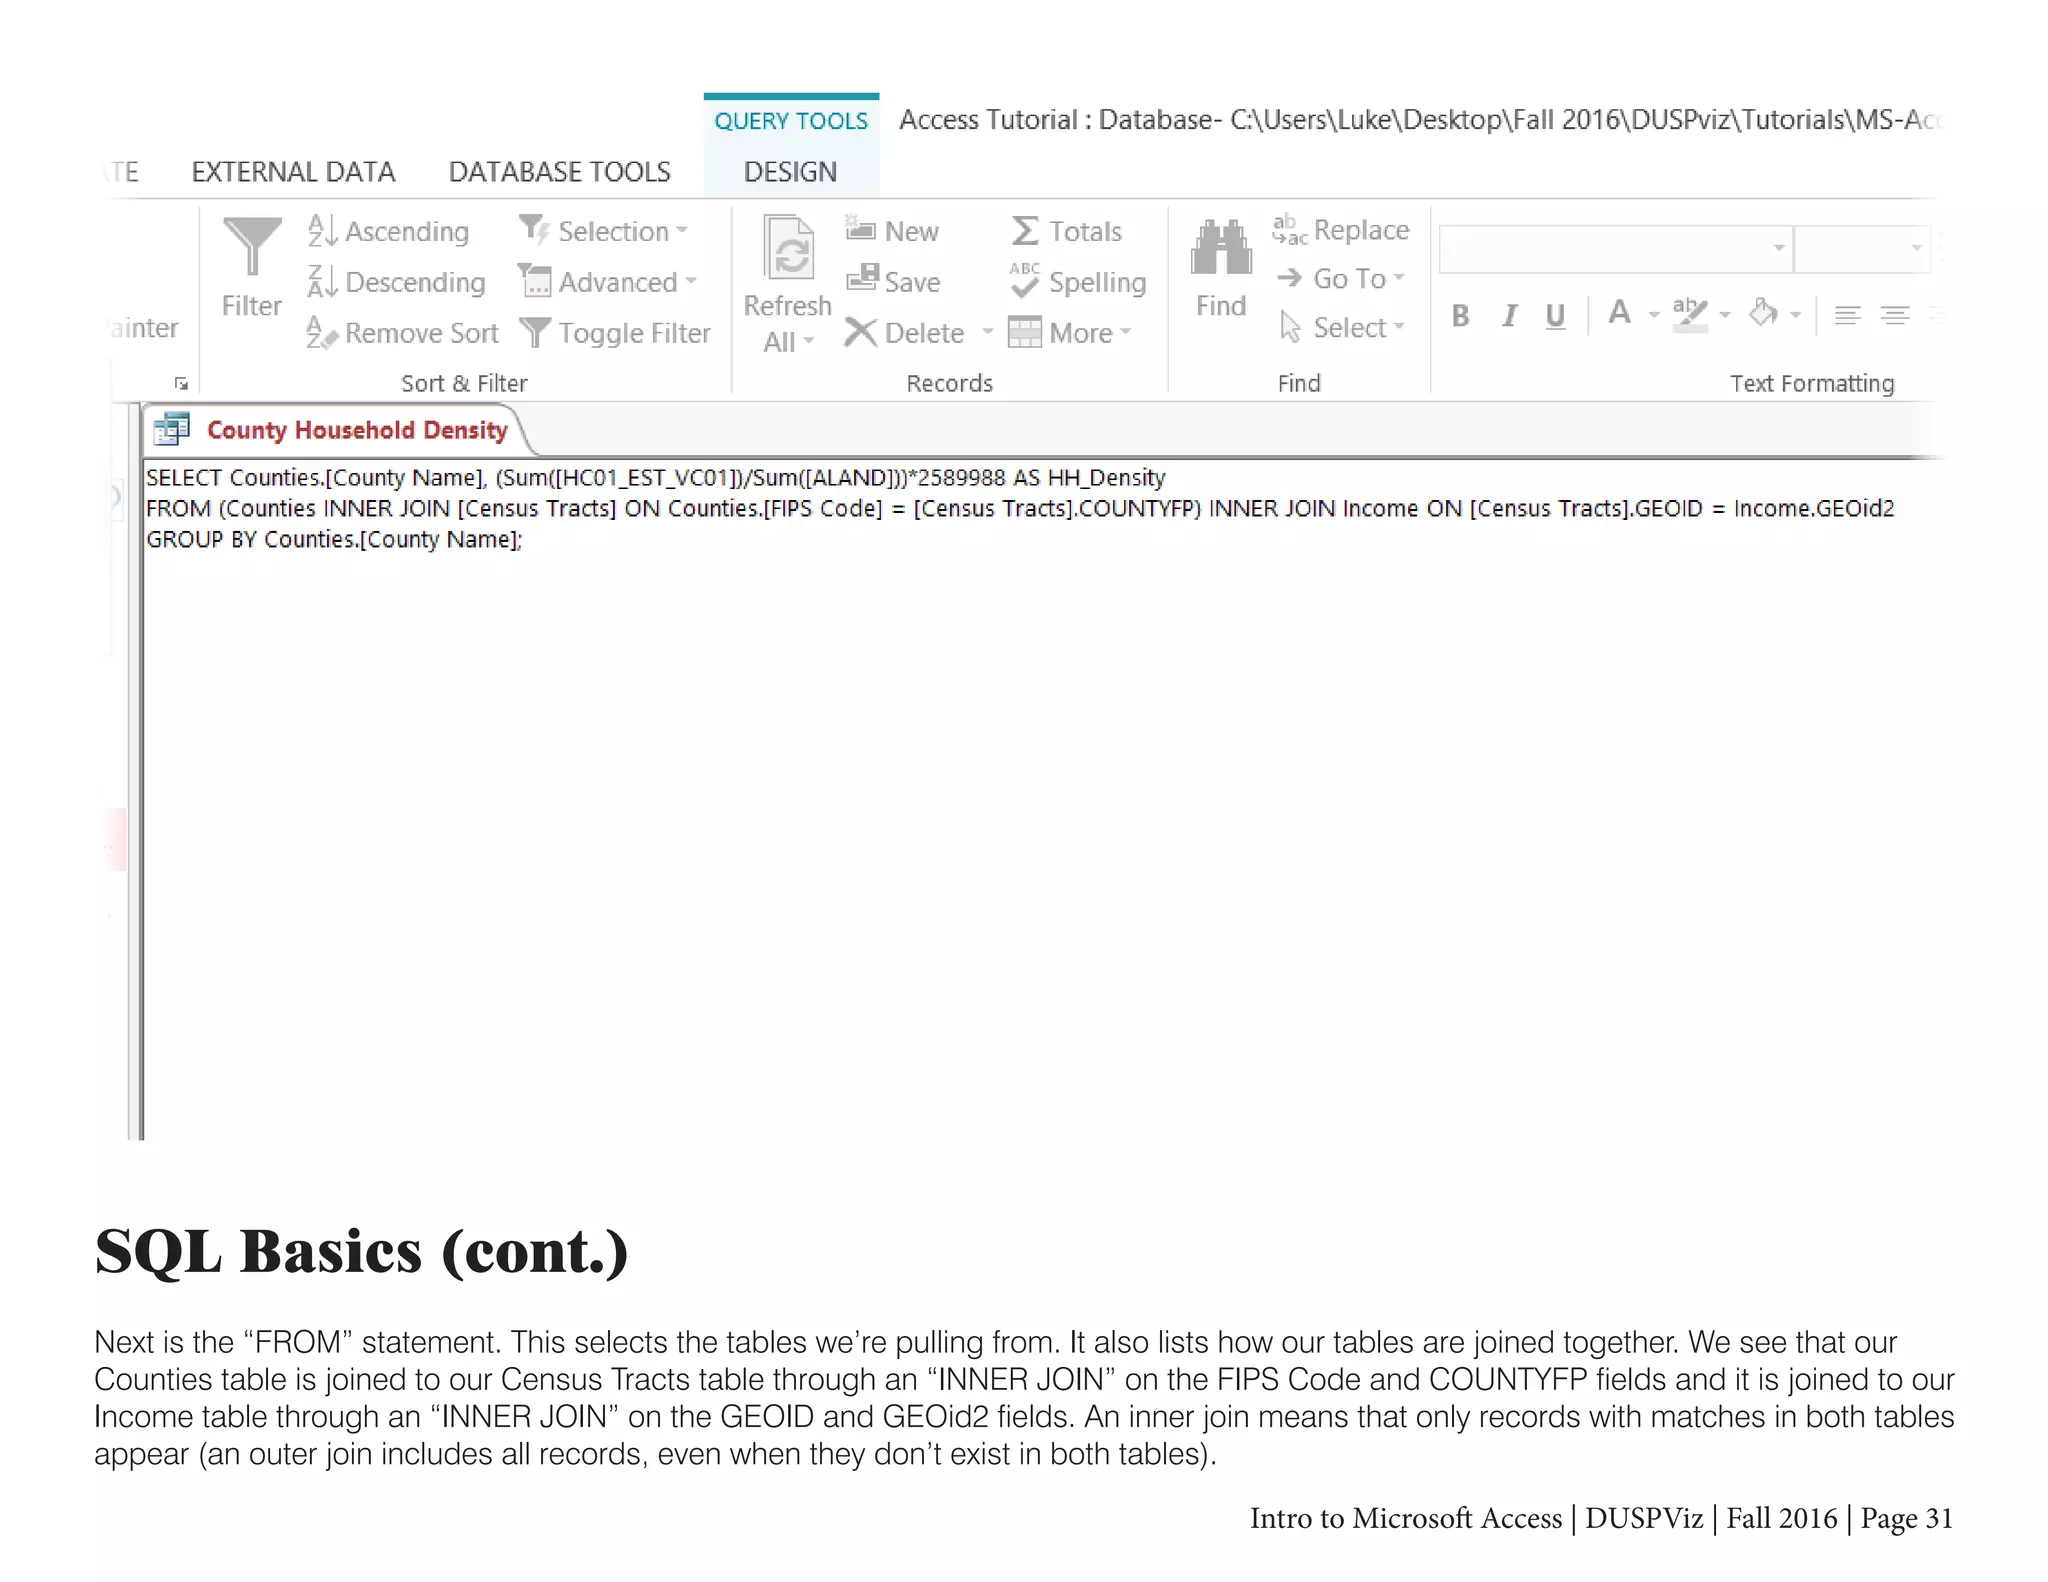
Task: Center align the text
Action: click(1895, 316)
